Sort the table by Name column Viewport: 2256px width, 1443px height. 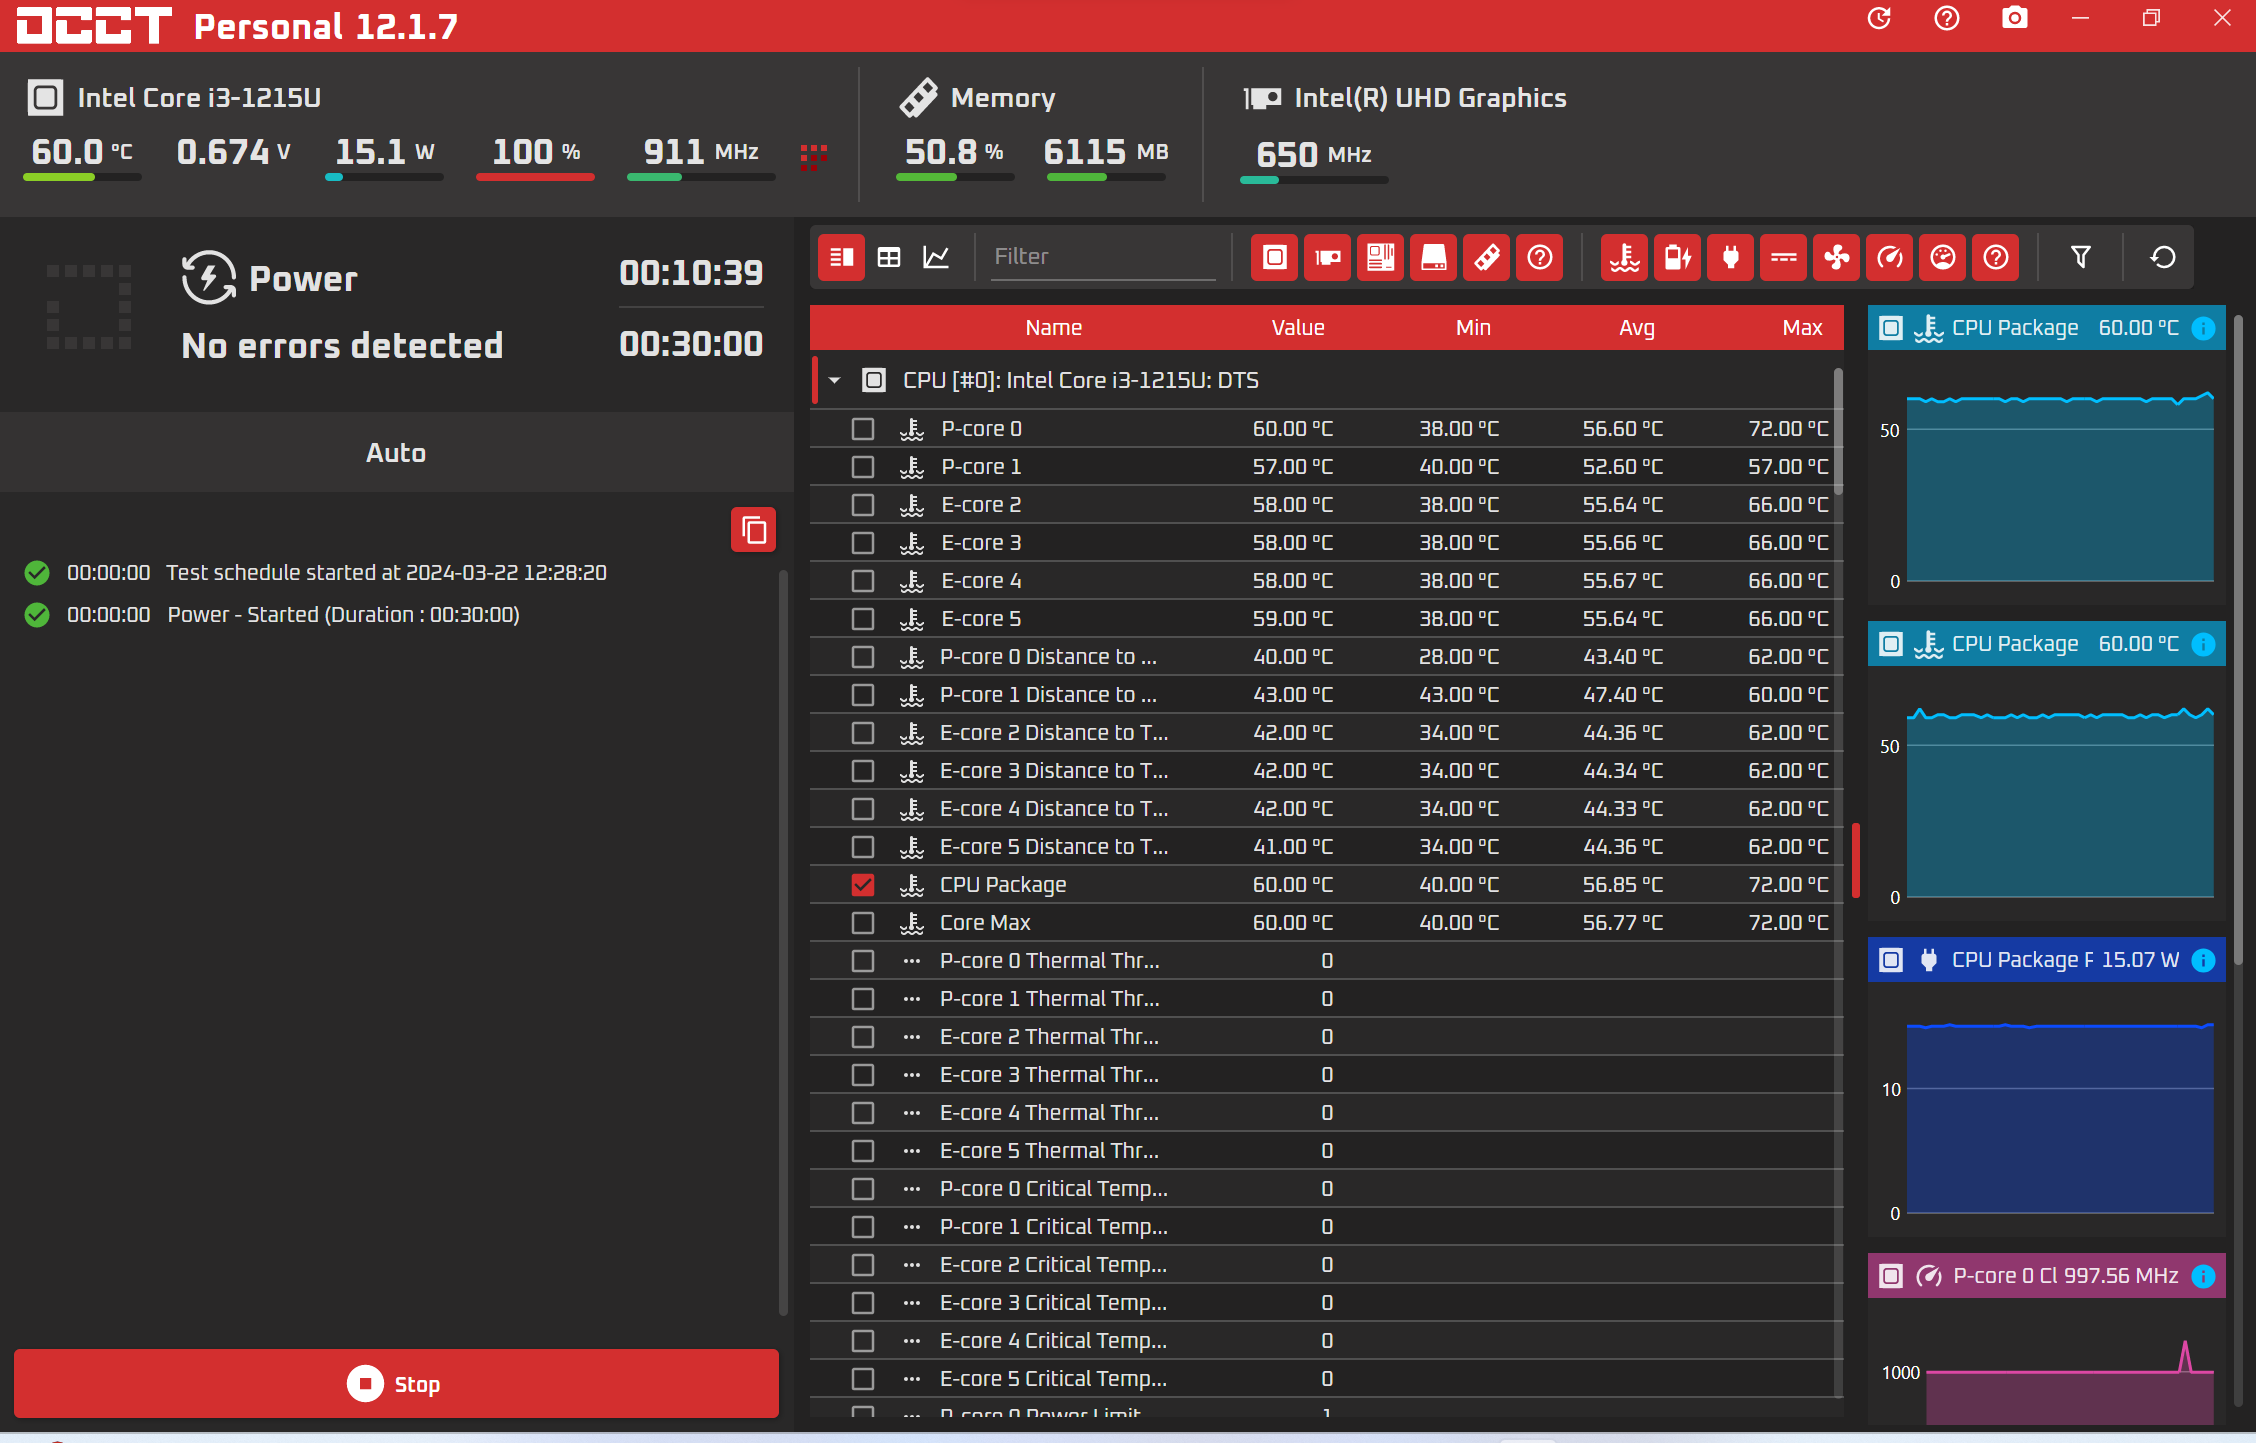[1053, 328]
